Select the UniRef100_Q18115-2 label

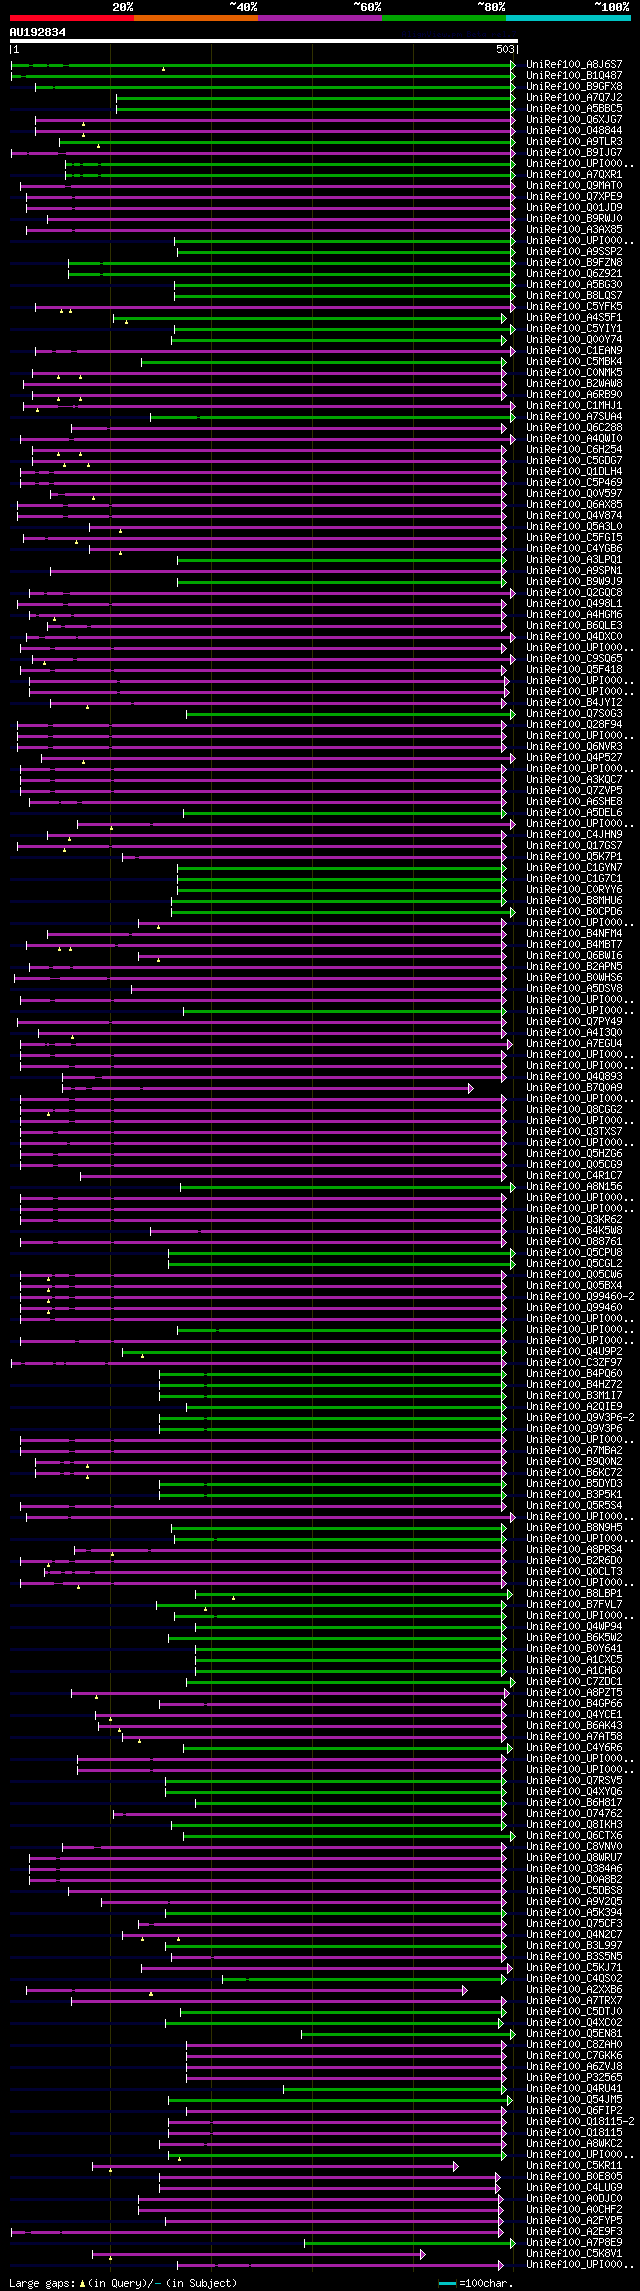pos(580,2121)
